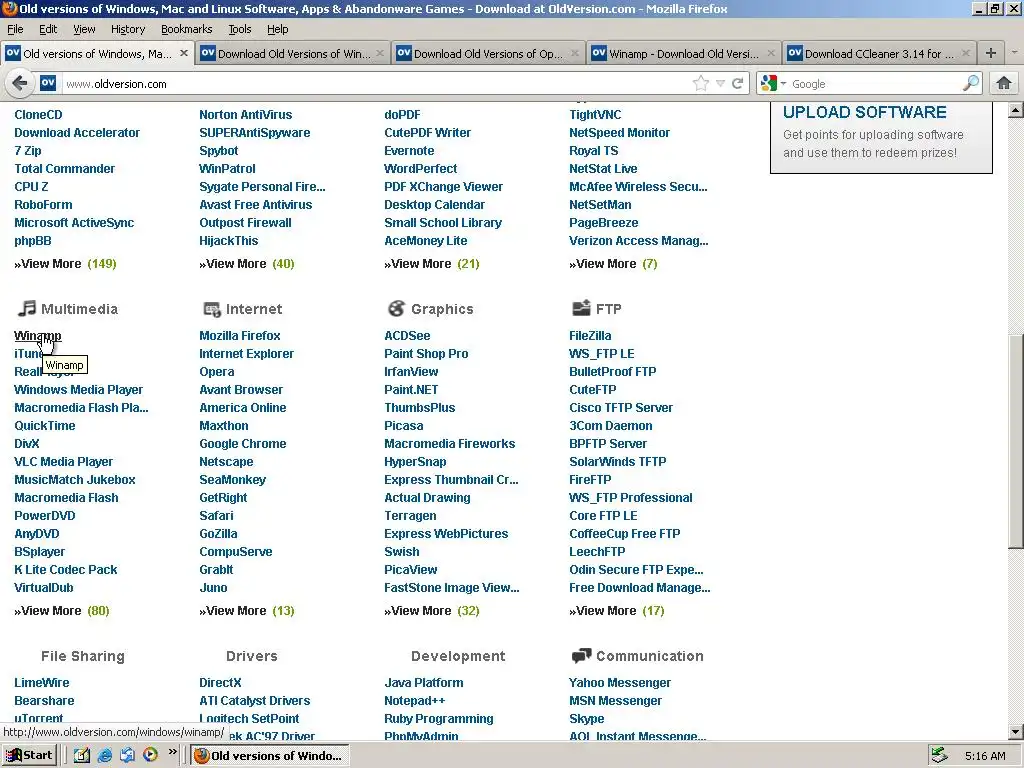
Task: Open a new tab with the plus icon
Action: pos(991,54)
